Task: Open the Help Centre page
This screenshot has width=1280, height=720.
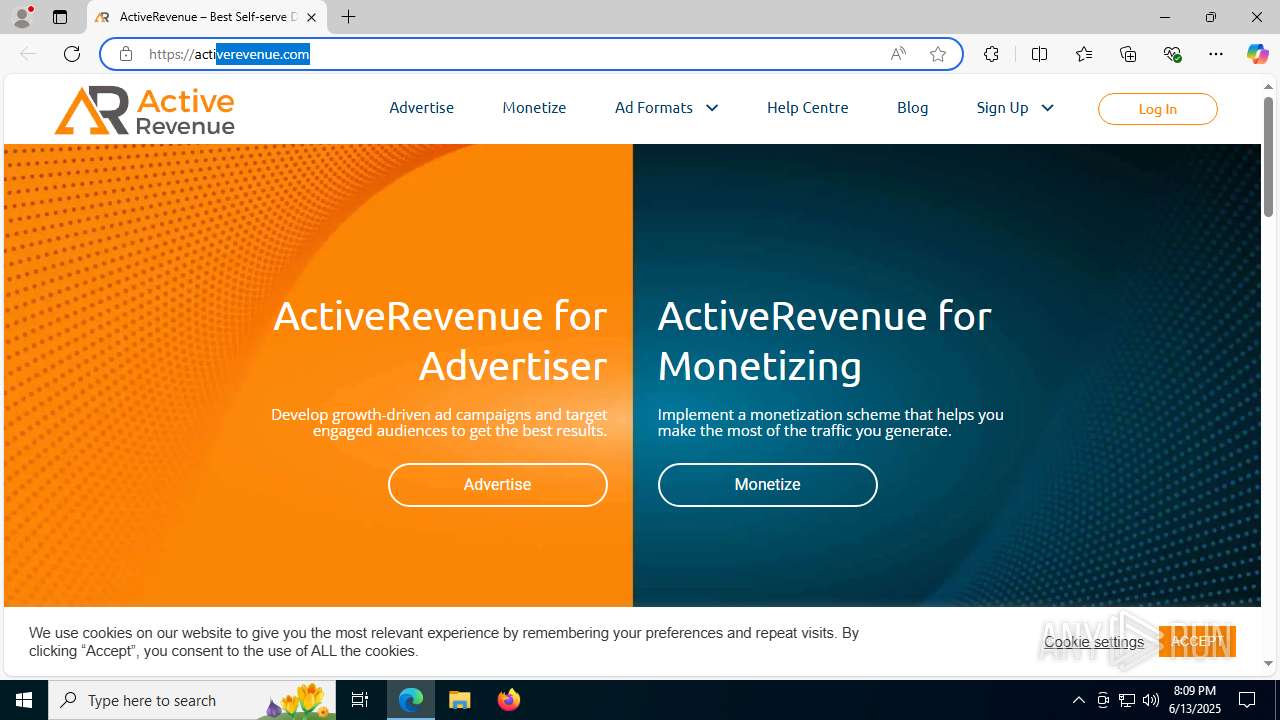Action: [807, 107]
